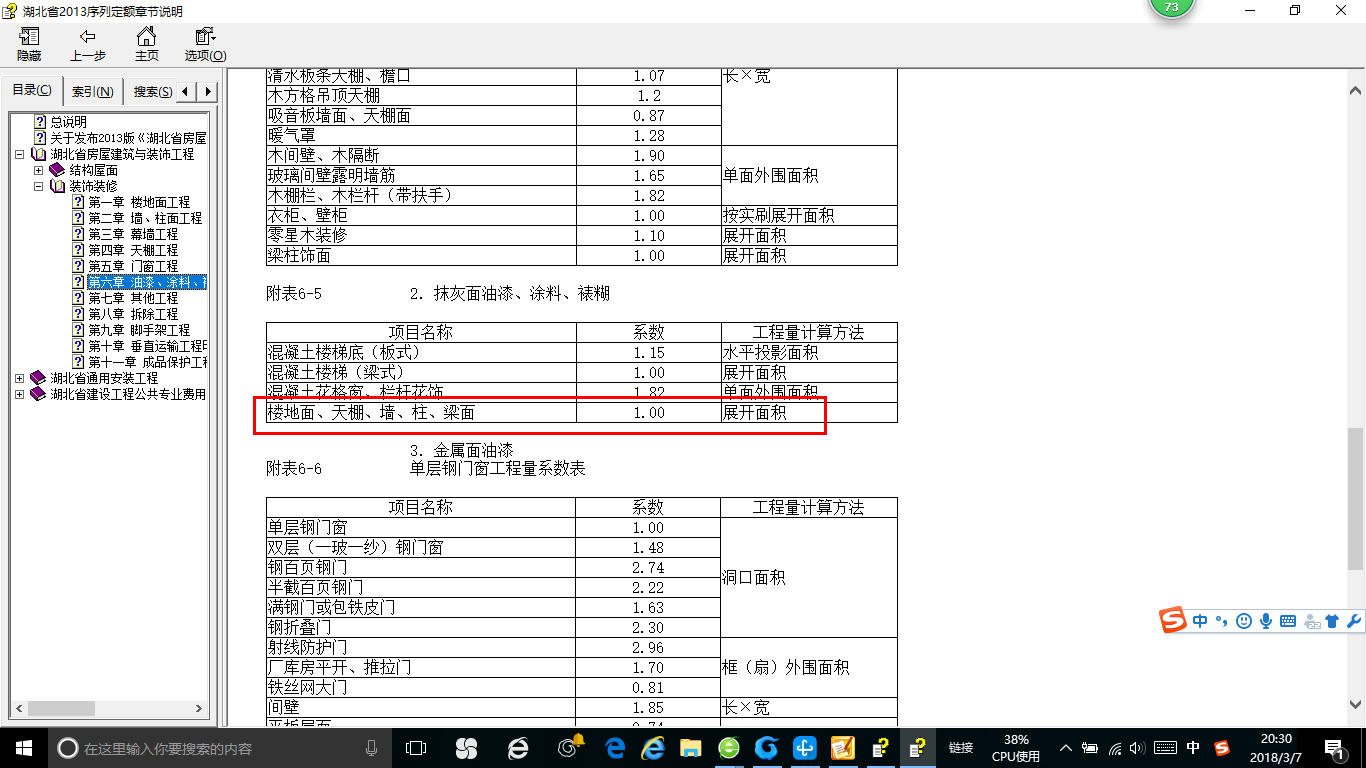Viewport: 1366px width, 768px height.
Task: Open Microsoft Edge from the taskbar
Action: (x=616, y=747)
